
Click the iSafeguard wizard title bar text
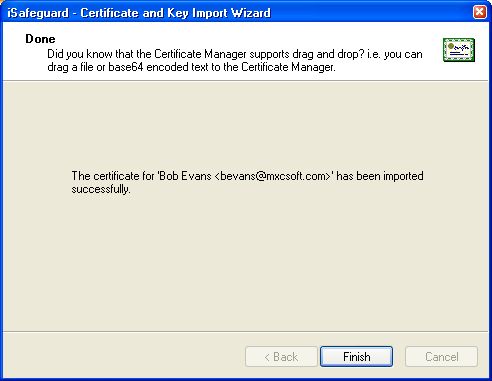point(139,13)
